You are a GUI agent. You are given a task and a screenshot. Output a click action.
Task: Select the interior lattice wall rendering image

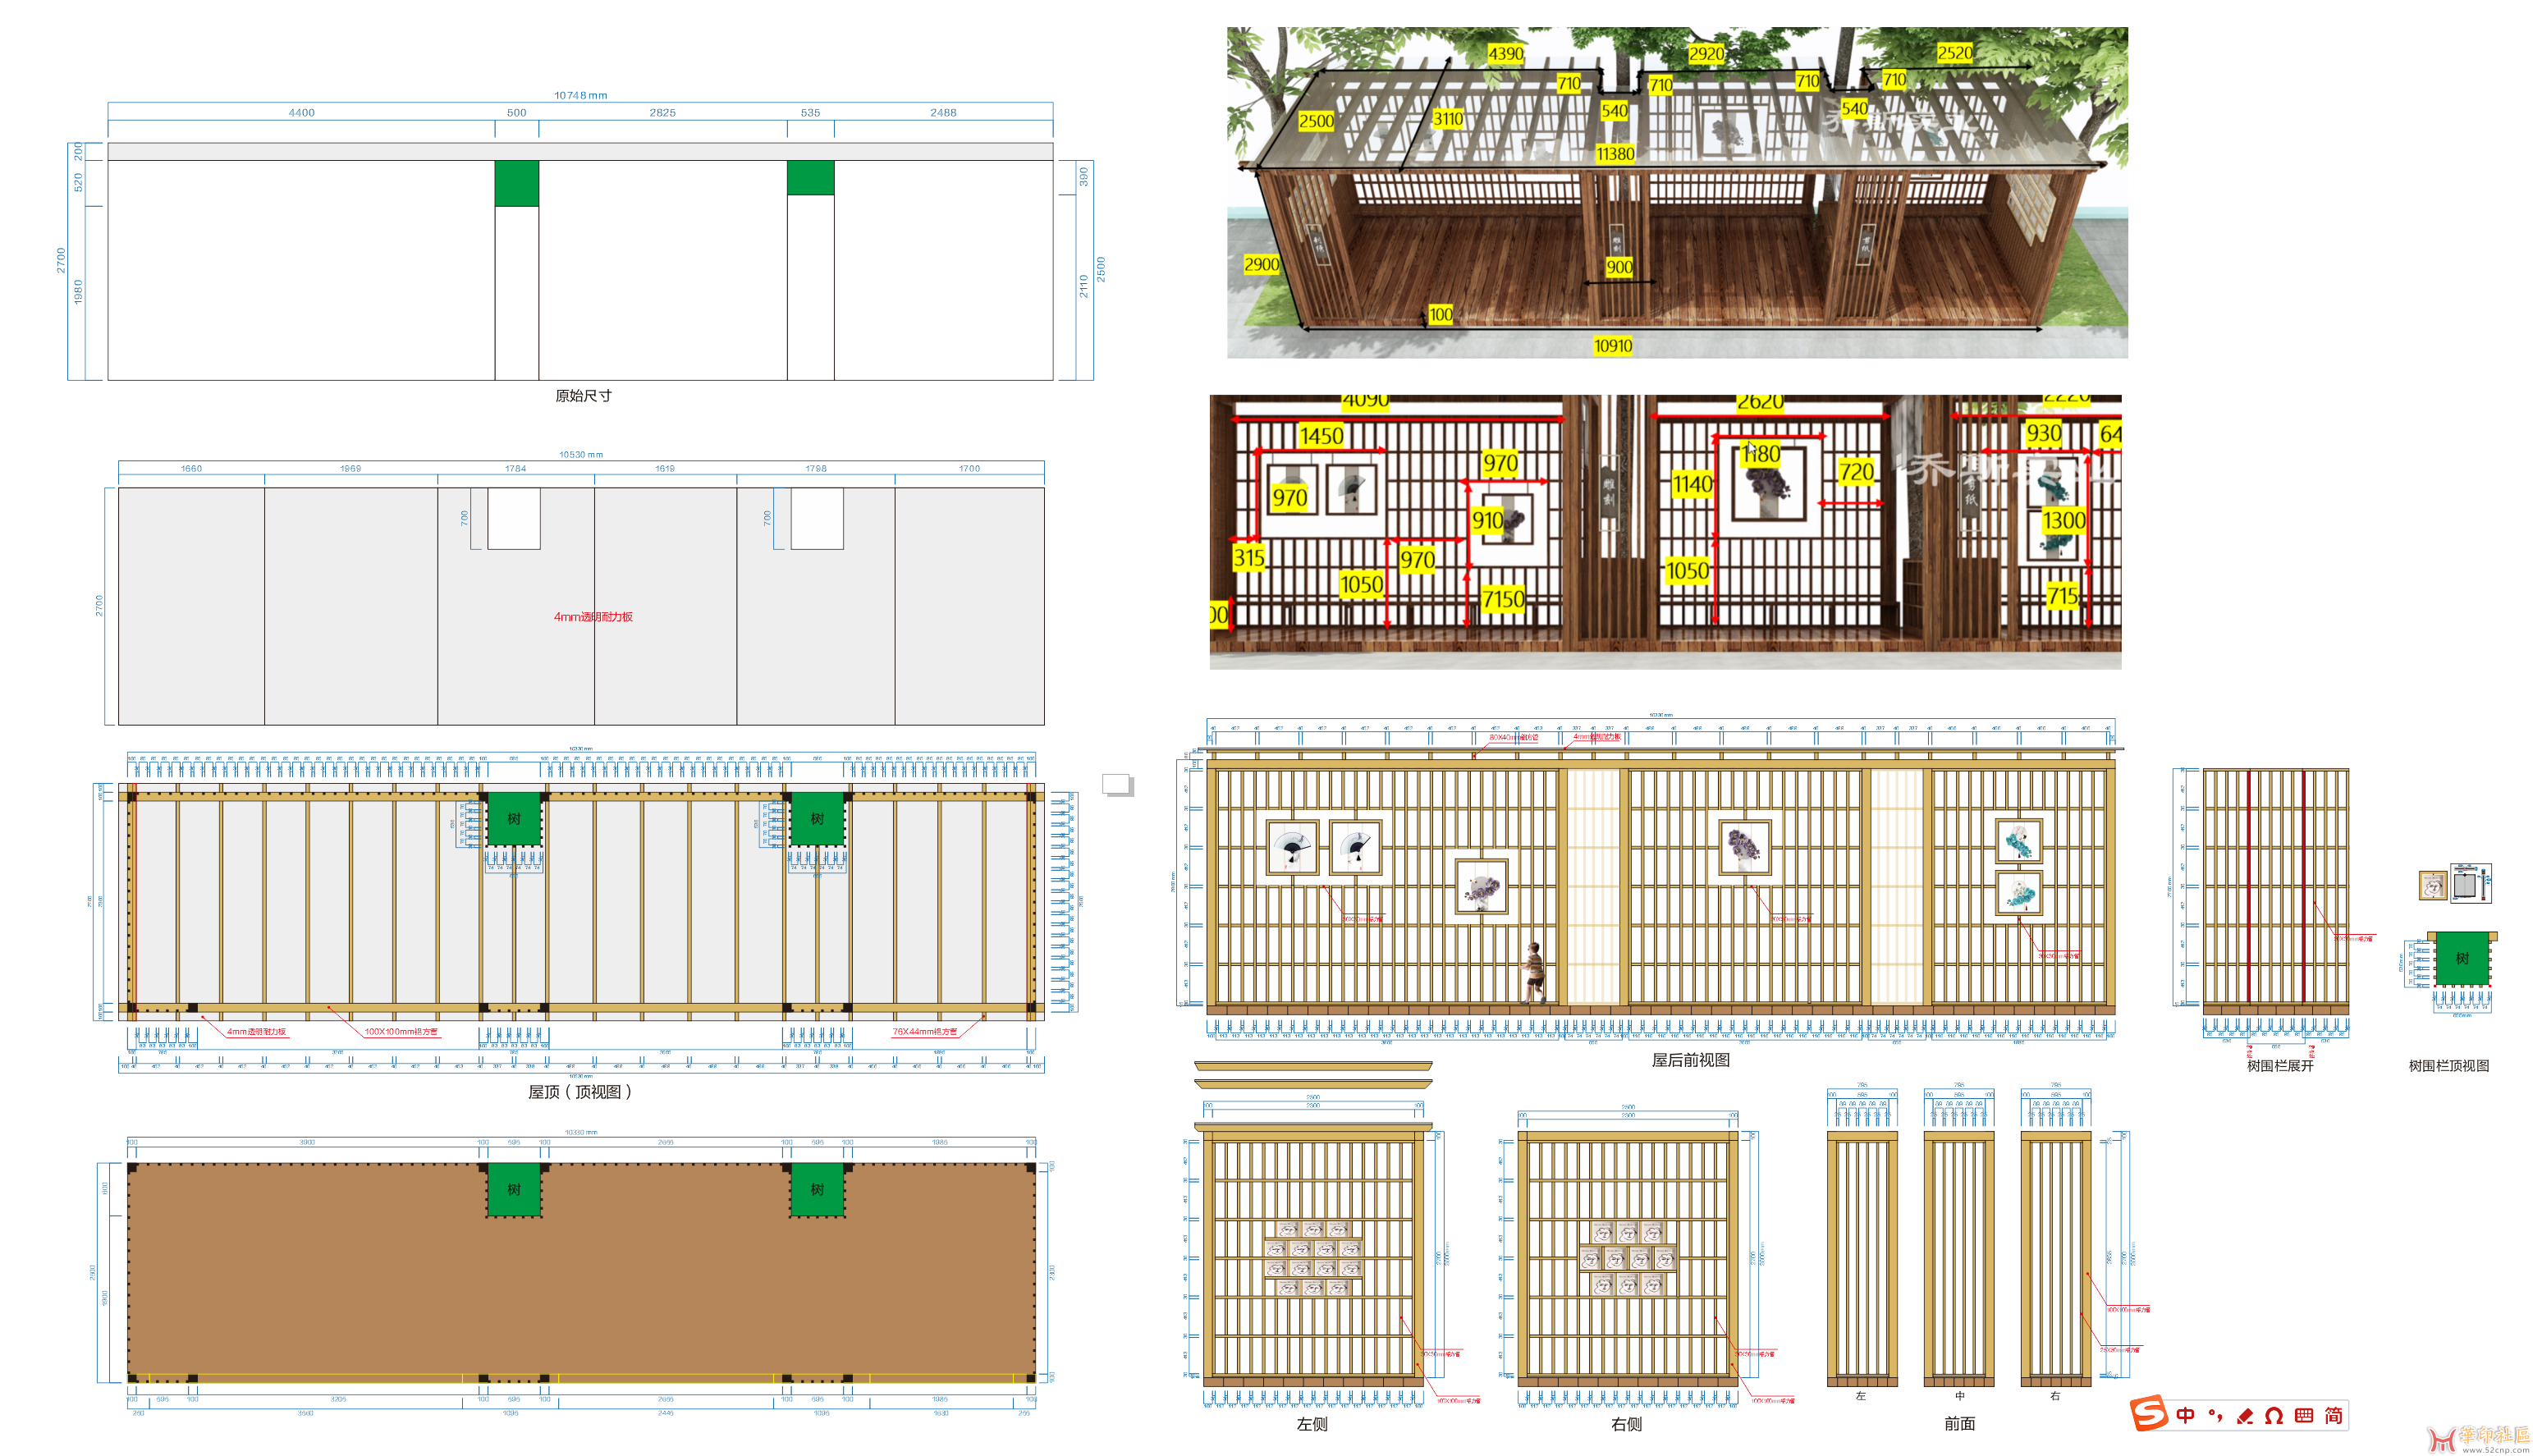(1665, 532)
